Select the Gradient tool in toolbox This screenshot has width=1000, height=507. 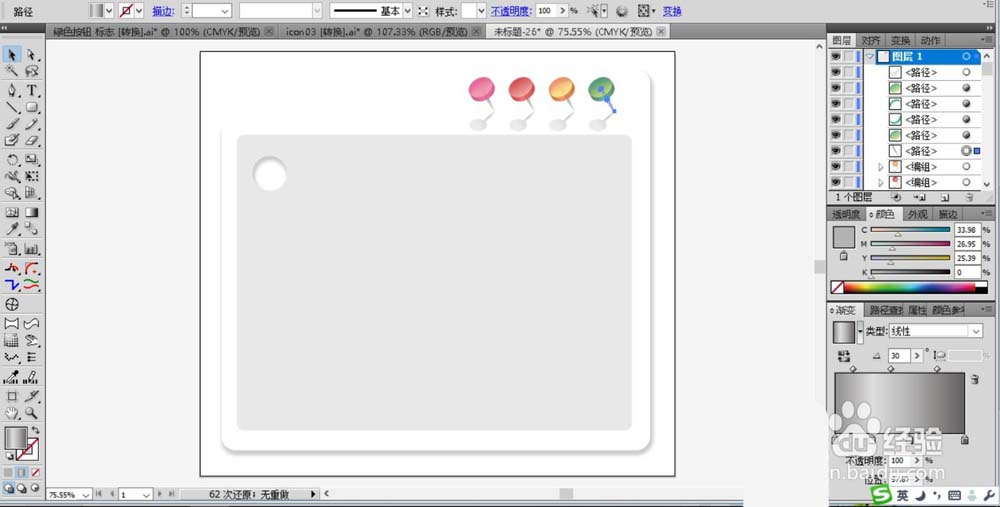[x=31, y=212]
